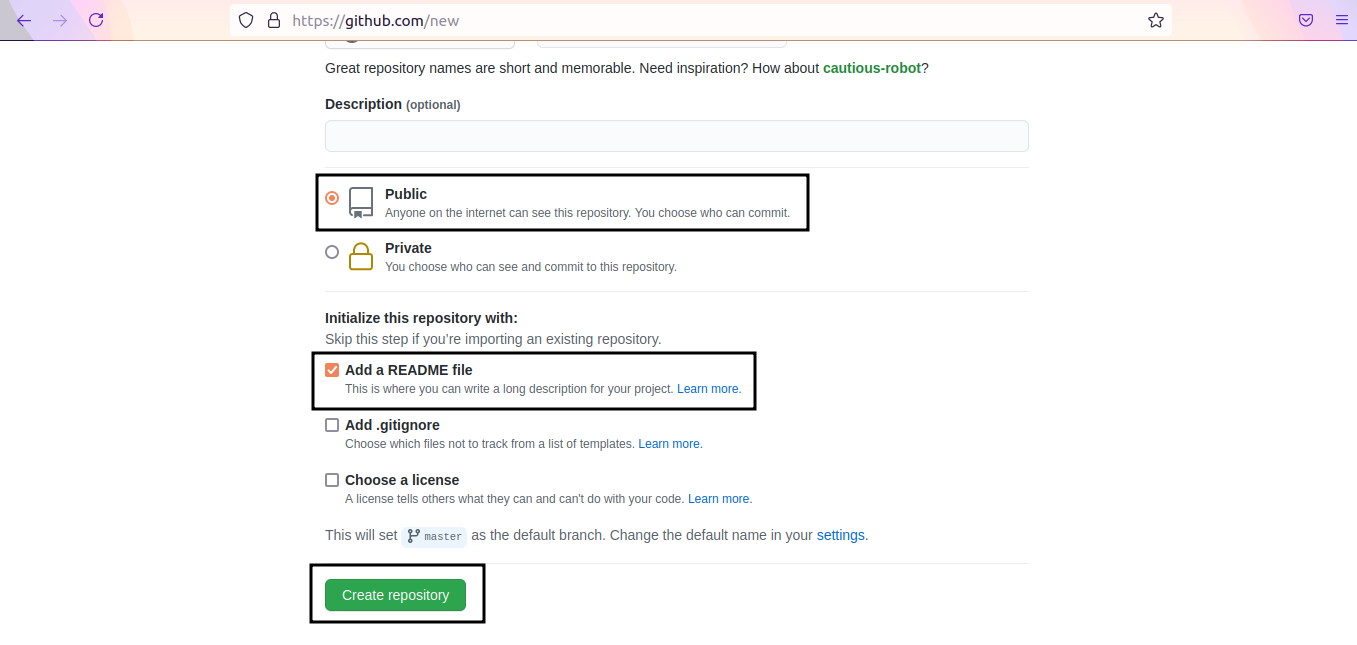Open the settings link for default branch

coord(841,535)
